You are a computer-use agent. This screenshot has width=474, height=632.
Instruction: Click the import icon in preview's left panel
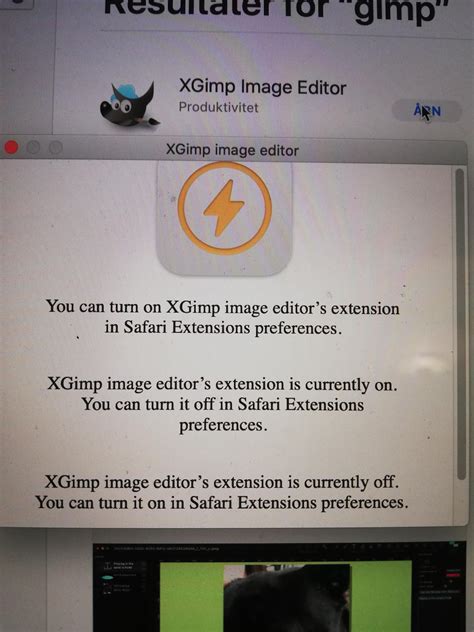[108, 566]
